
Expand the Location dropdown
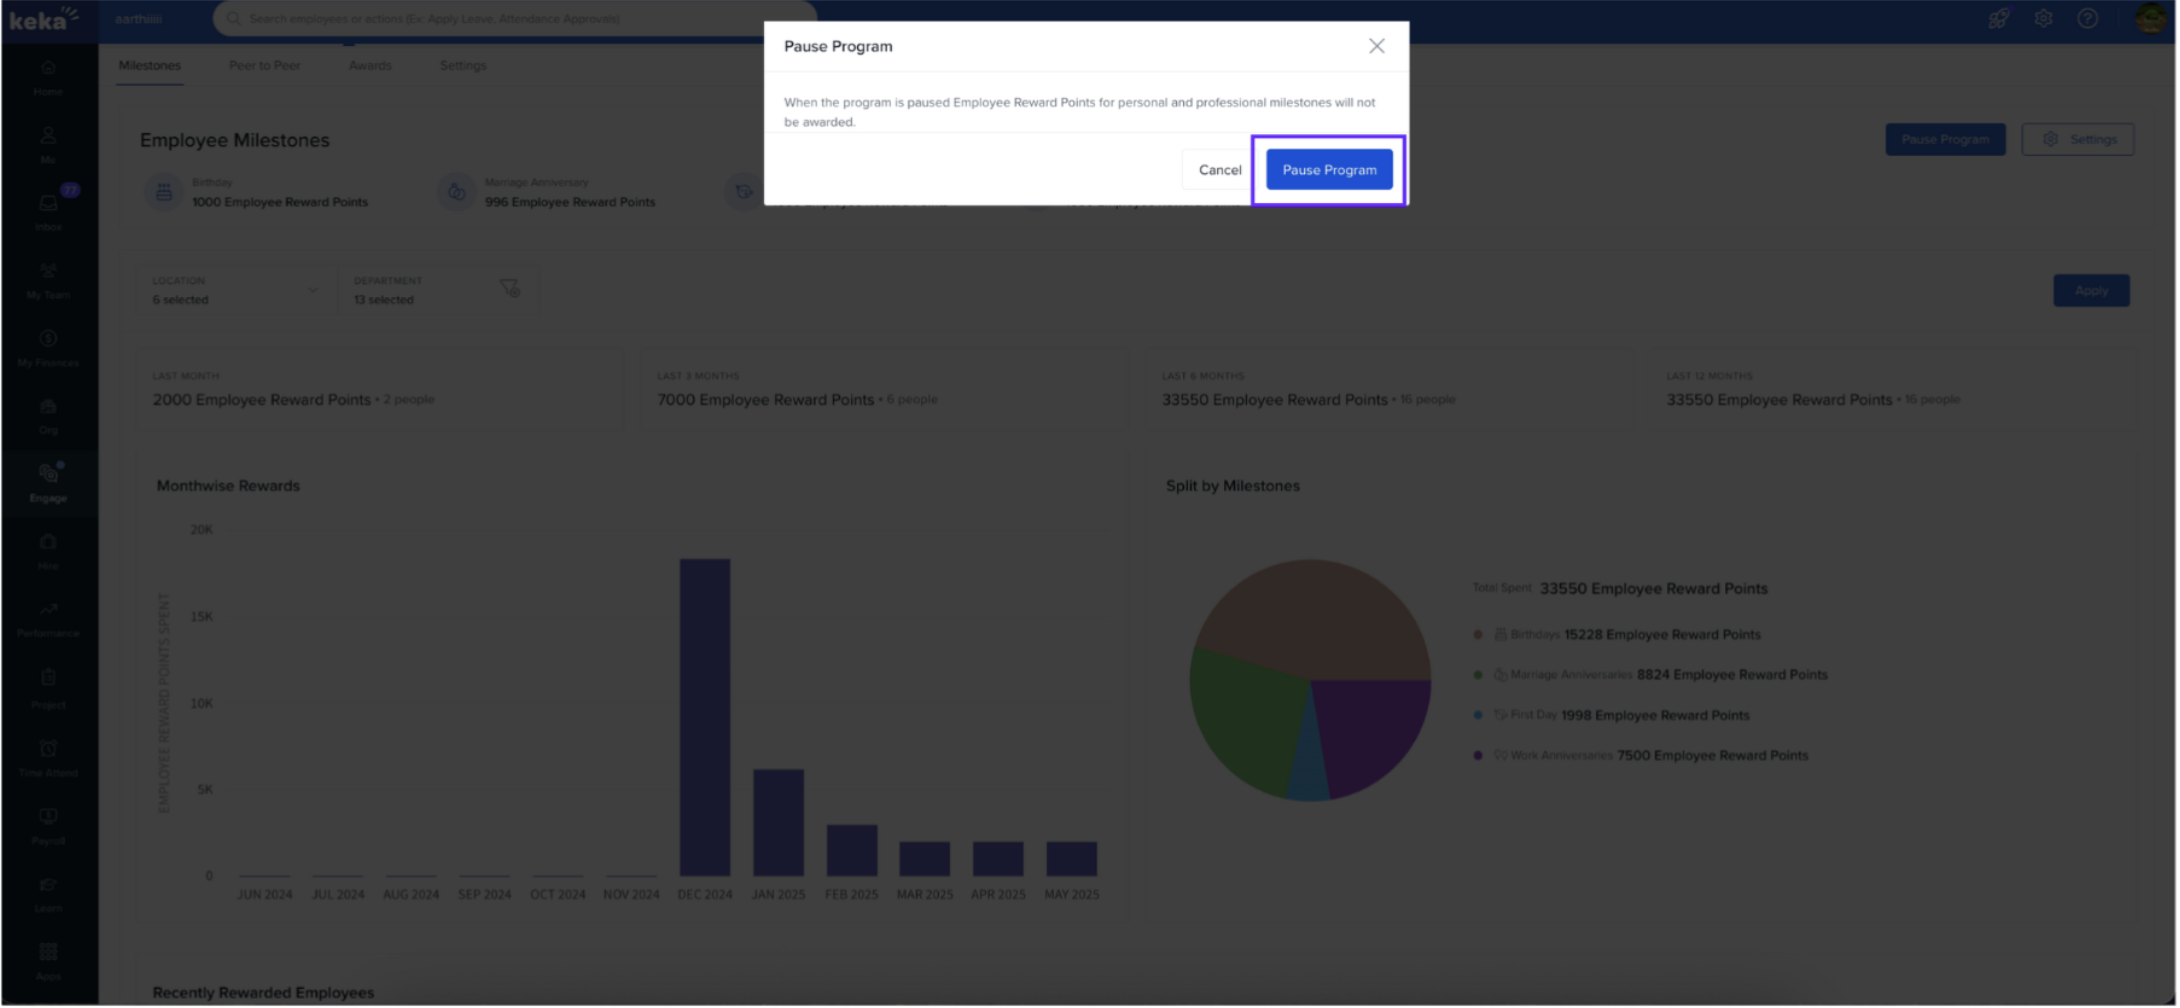(x=235, y=290)
